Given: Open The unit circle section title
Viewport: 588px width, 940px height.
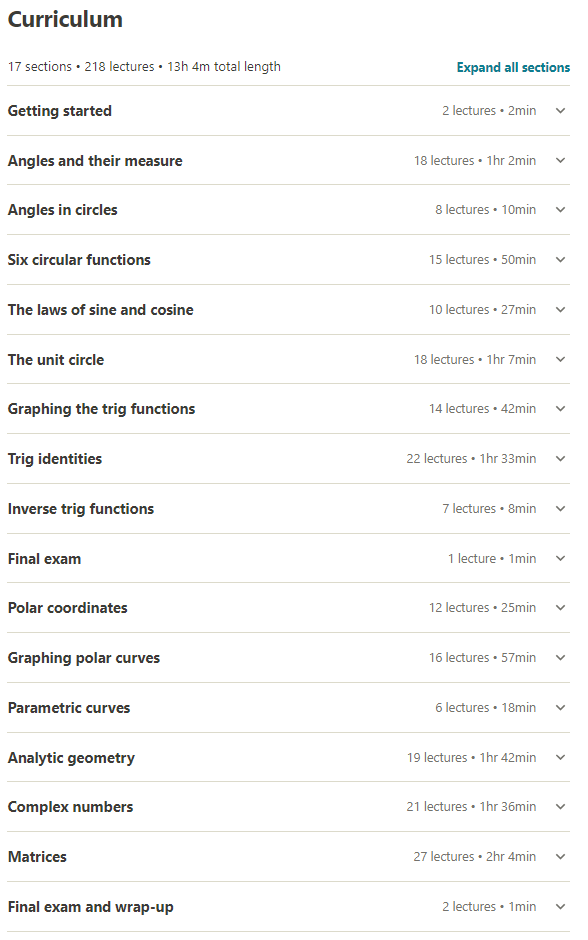Looking at the screenshot, I should pyautogui.click(x=56, y=360).
